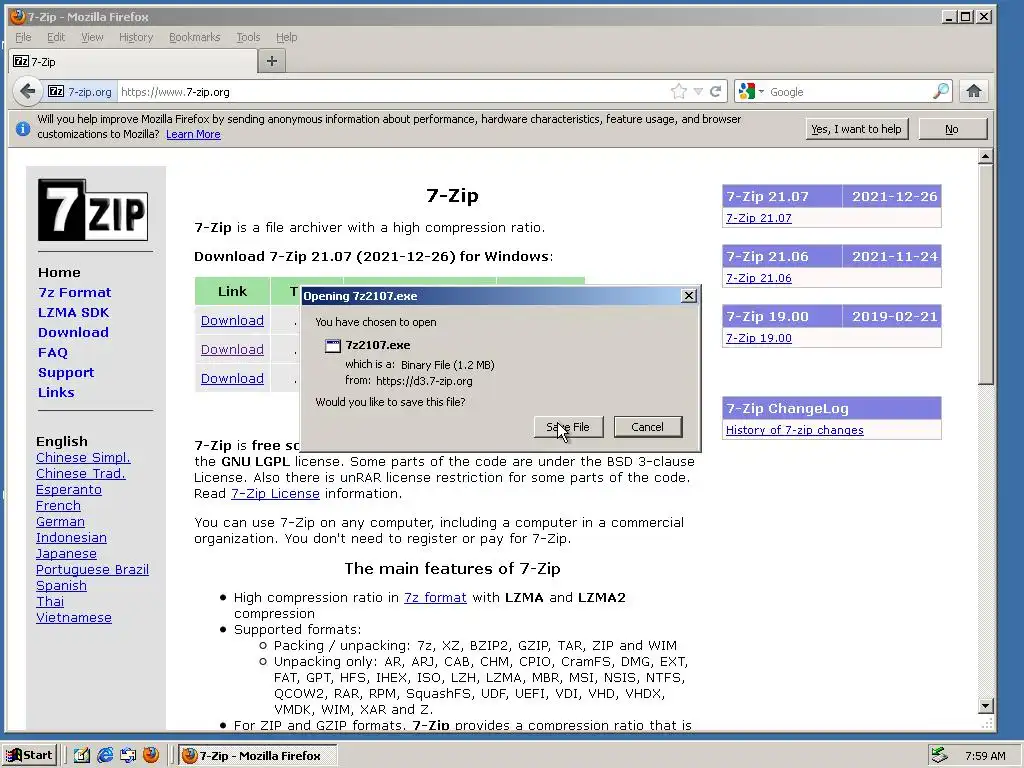Click Cancel in the download dialog
1024x768 pixels.
[647, 427]
